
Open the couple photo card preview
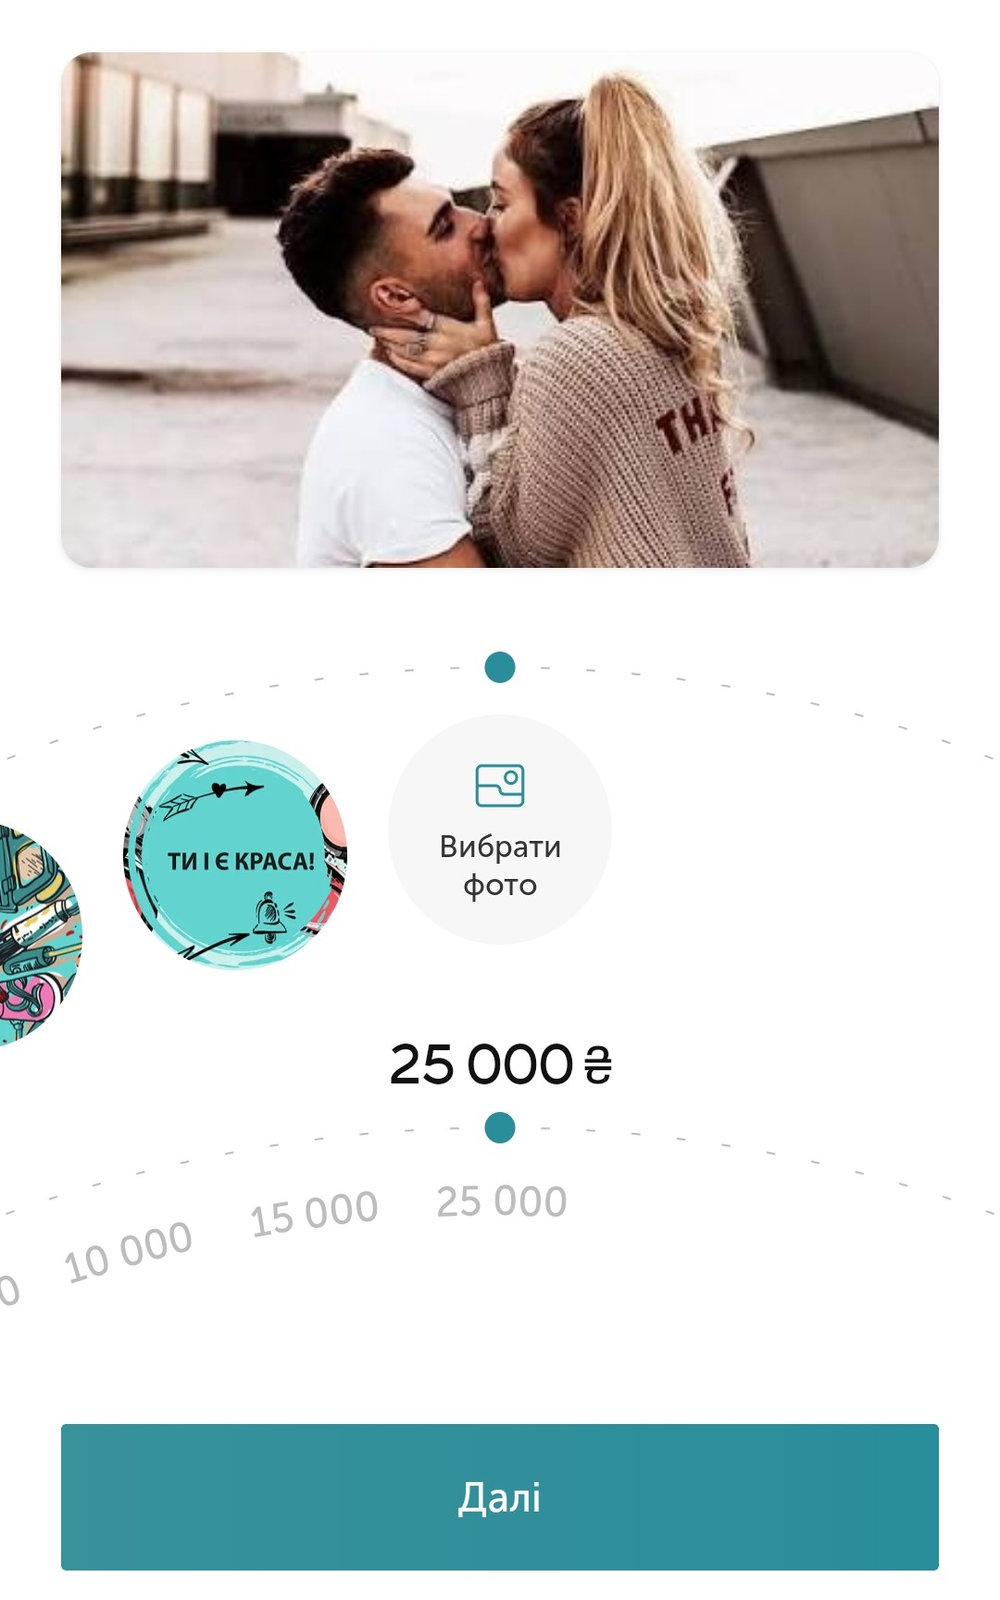tap(499, 309)
